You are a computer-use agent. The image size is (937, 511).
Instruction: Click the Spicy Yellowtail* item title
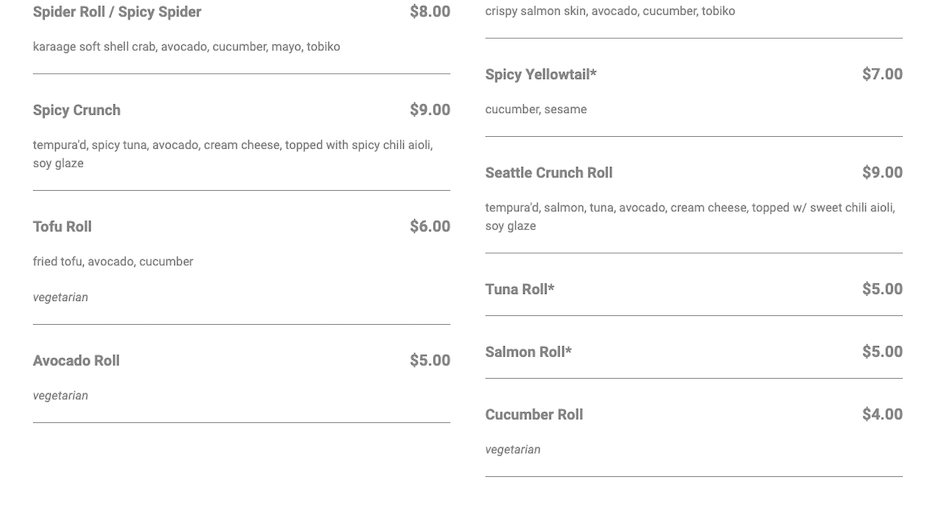coord(540,75)
